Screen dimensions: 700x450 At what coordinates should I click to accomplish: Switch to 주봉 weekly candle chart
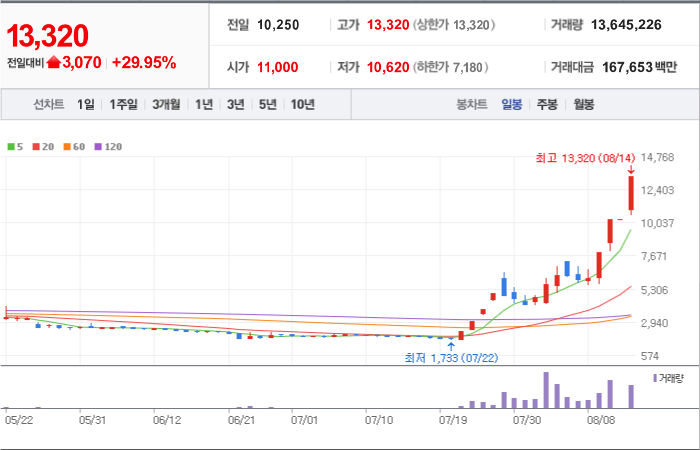[547, 105]
